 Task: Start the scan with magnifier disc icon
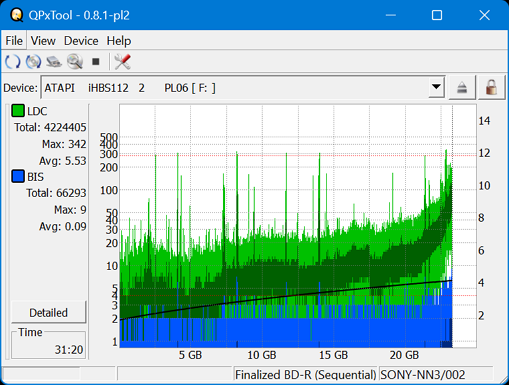[x=75, y=62]
